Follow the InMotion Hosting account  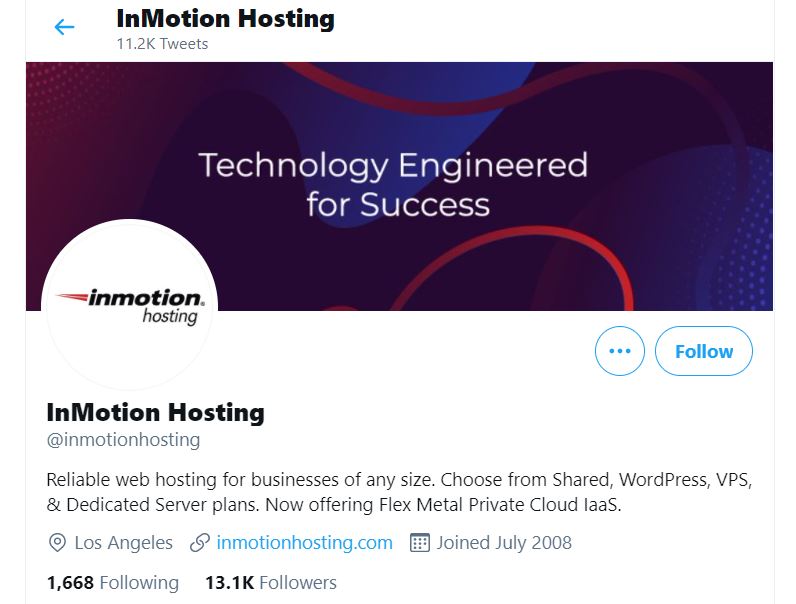tap(703, 351)
